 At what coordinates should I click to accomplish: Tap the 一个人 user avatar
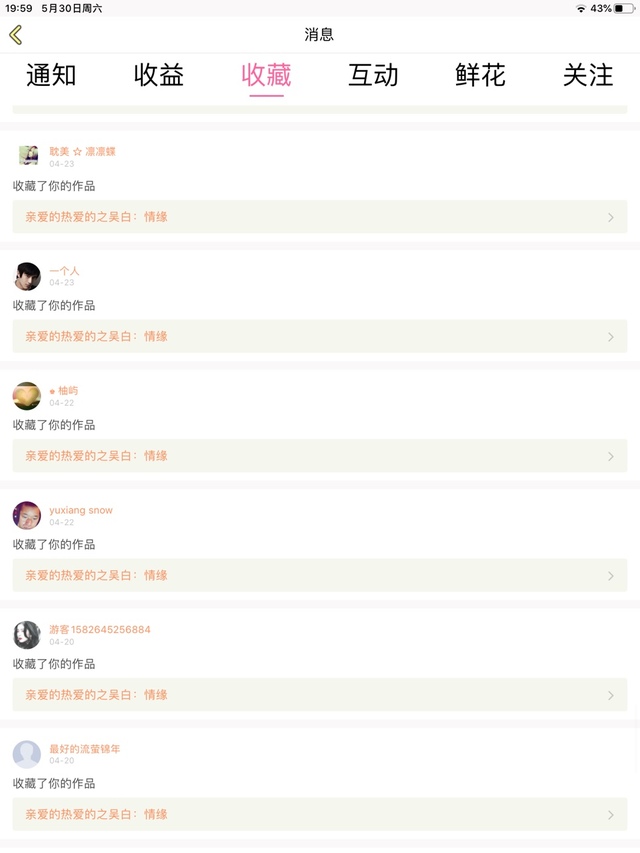(27, 276)
